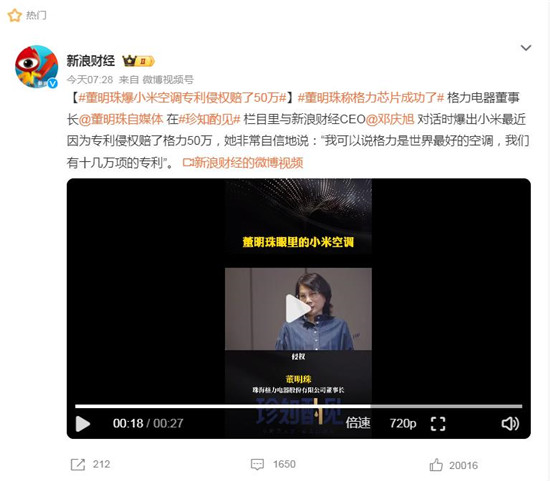The image size is (550, 481).
Task: Open the 董明珠称格力芯片成功了 hashtag
Action: (371, 98)
